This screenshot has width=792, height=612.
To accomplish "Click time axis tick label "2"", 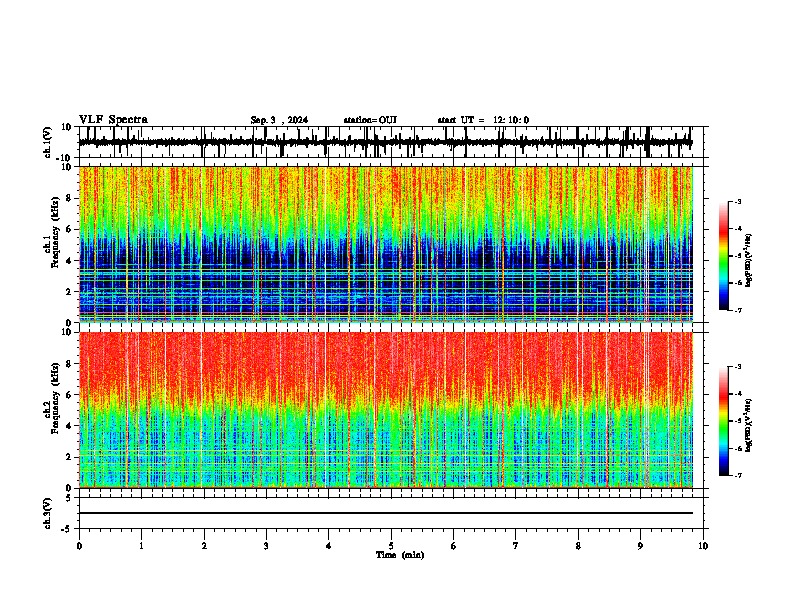I will click(x=204, y=546).
